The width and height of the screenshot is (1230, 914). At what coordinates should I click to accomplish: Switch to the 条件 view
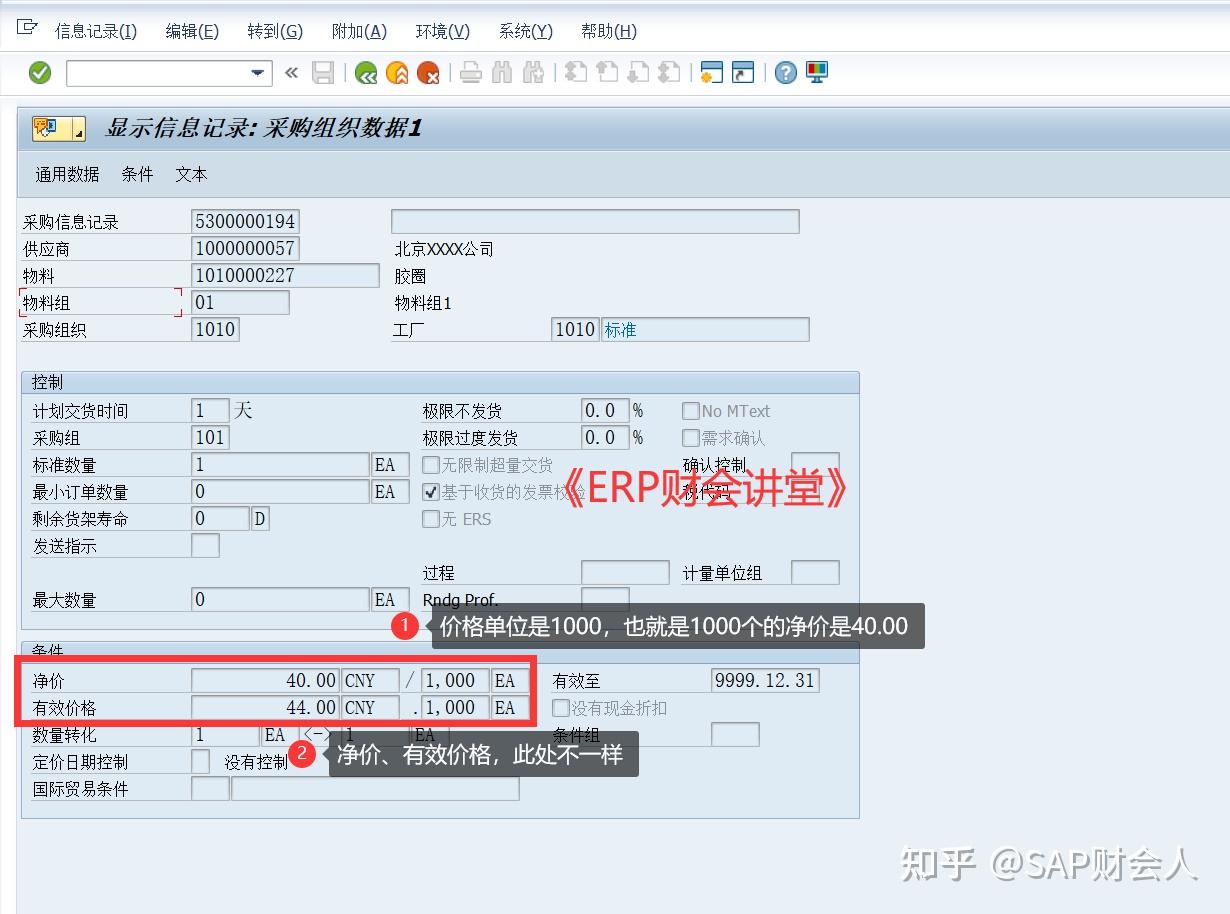click(x=136, y=174)
